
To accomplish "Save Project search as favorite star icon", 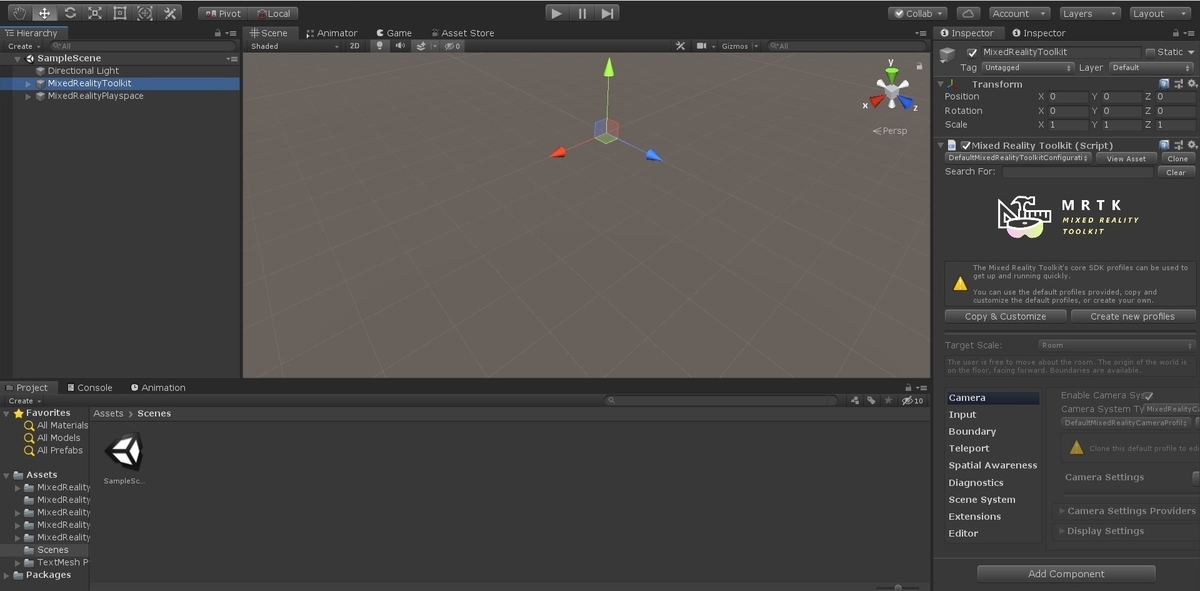I will [887, 400].
